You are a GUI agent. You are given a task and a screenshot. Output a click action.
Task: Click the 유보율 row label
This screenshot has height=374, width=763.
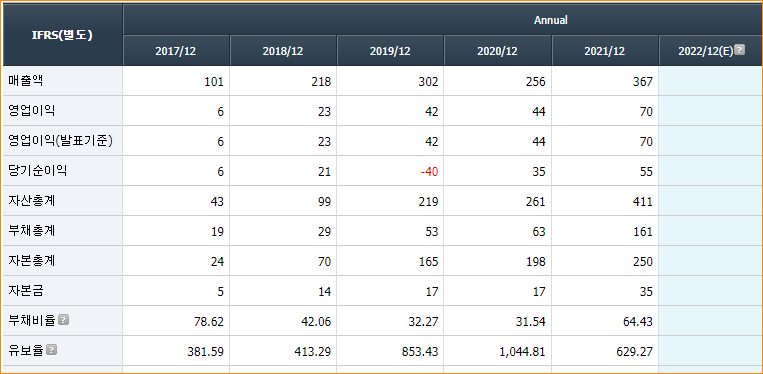point(25,351)
